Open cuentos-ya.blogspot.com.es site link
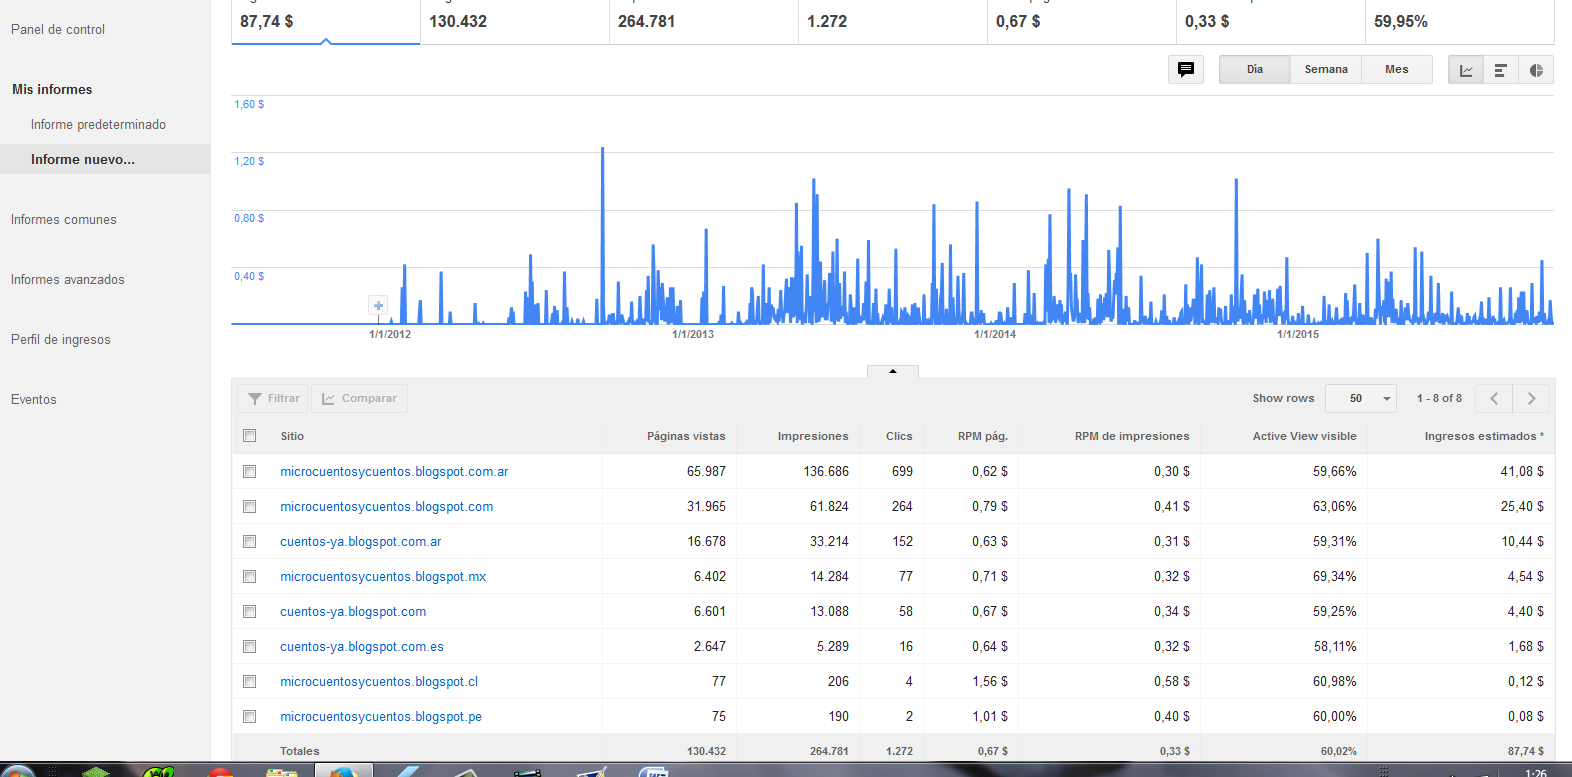1572x777 pixels. 362,647
